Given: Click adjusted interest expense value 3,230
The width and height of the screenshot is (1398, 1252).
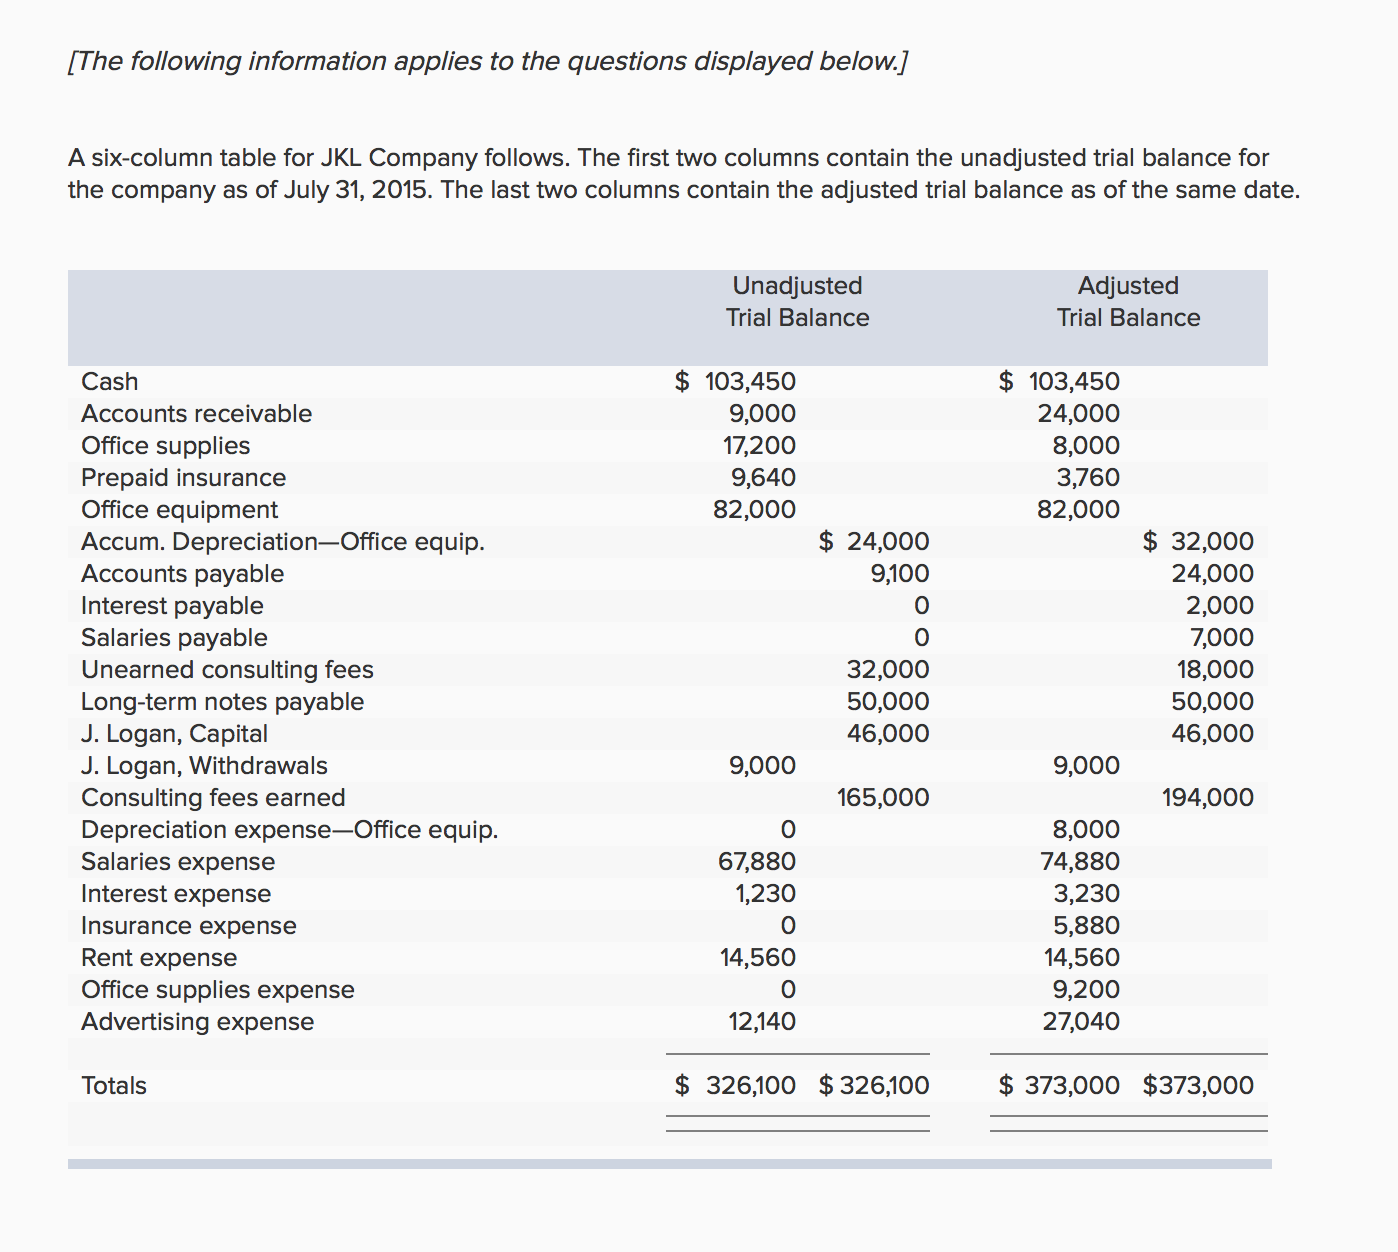Looking at the screenshot, I should tap(1087, 894).
